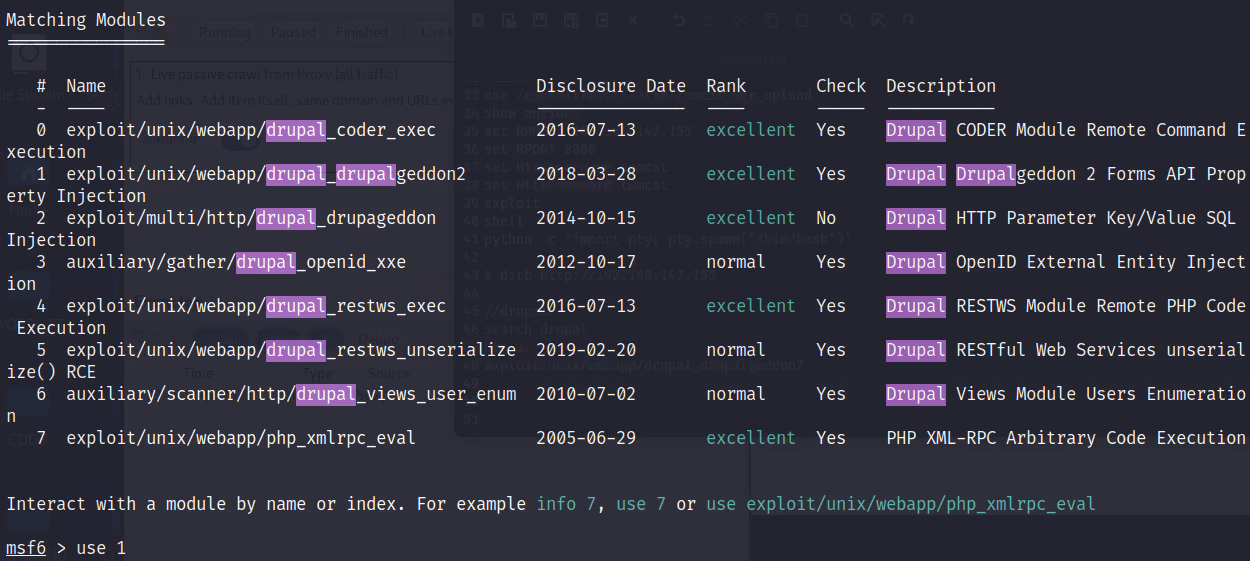
Task: Click module path exploit/multi/http/drupal_drupageddon
Action: click(251, 218)
